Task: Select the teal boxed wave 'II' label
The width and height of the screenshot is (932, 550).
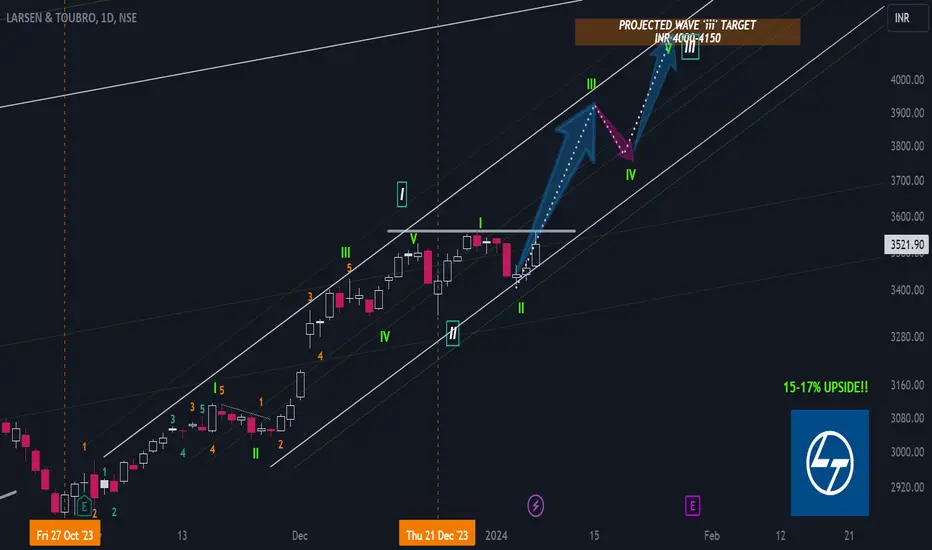Action: coord(452,333)
